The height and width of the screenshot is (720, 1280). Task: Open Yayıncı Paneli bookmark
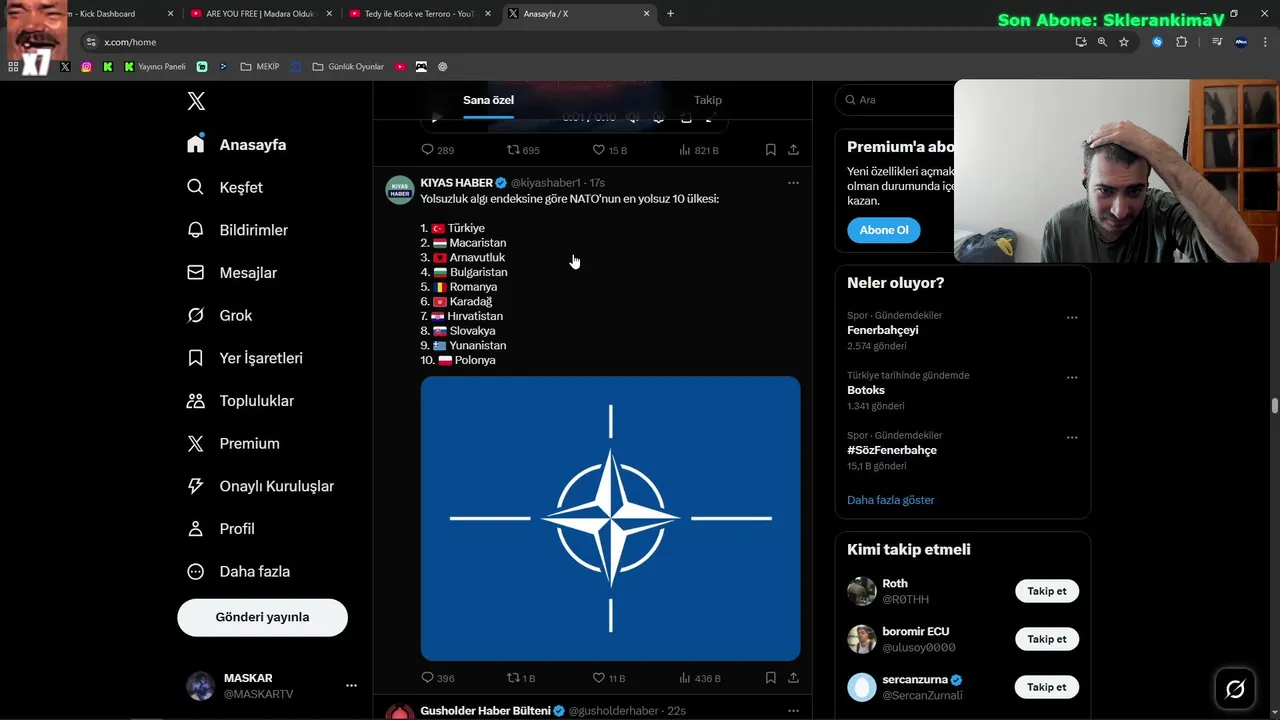click(x=155, y=67)
